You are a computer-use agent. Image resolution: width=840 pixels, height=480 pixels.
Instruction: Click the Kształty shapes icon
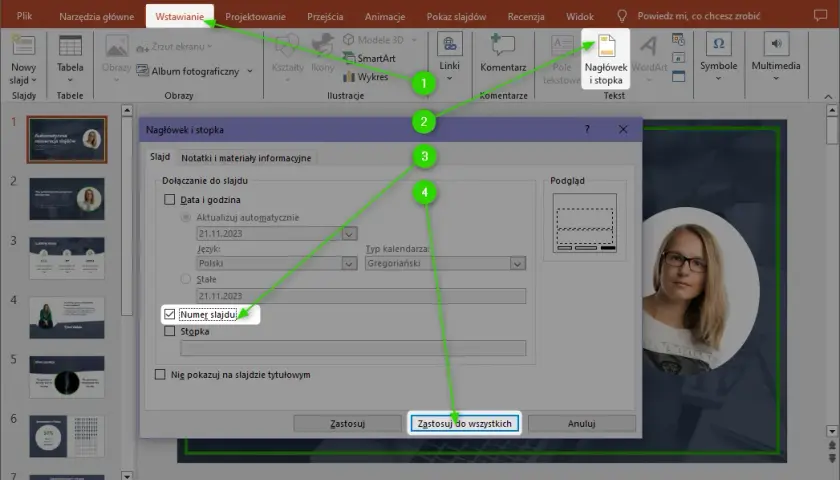pyautogui.click(x=287, y=46)
